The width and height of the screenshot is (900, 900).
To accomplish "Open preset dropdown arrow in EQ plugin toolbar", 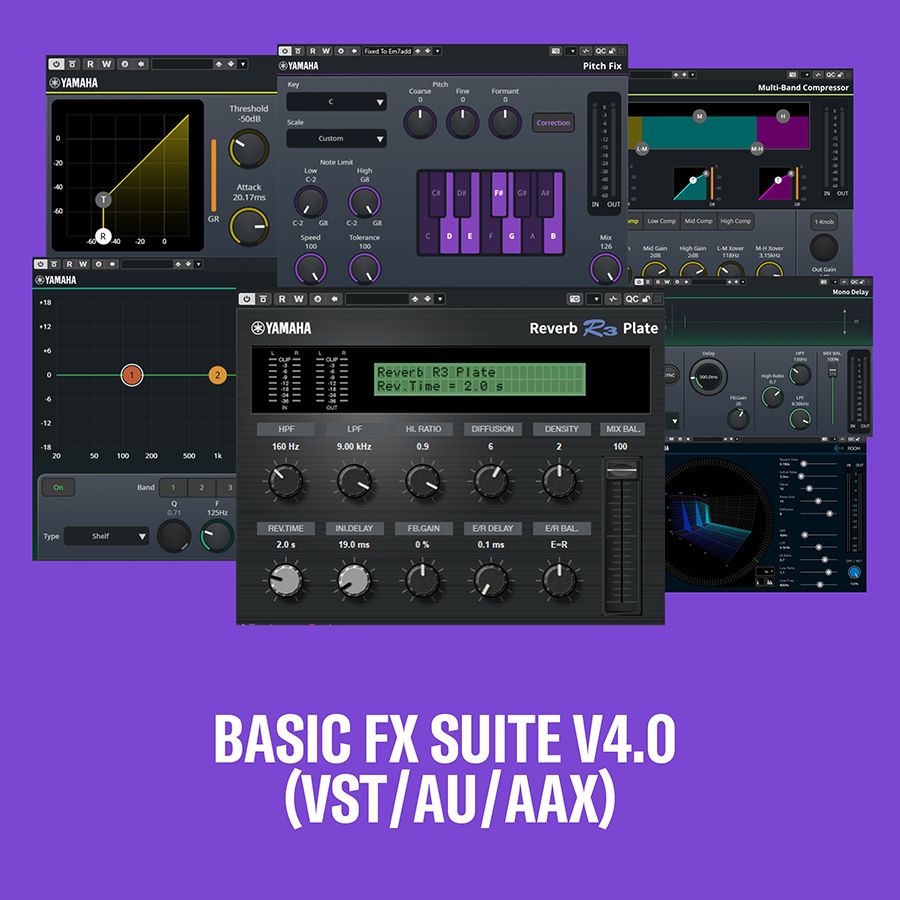I will click(199, 264).
